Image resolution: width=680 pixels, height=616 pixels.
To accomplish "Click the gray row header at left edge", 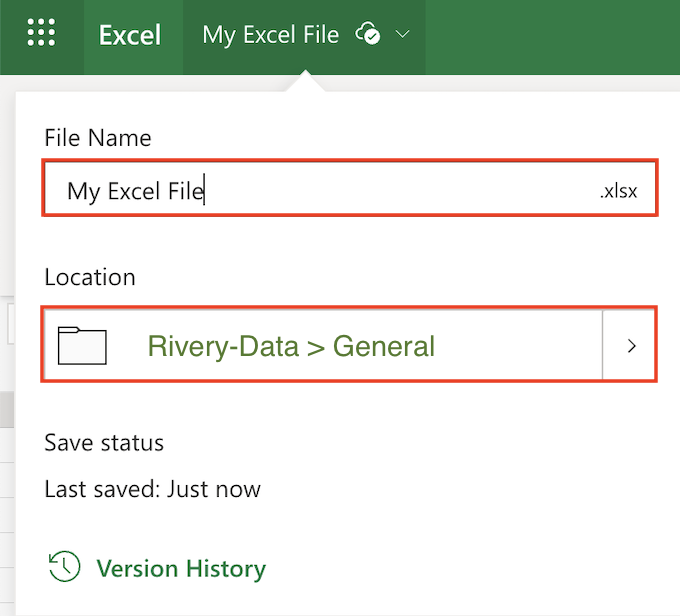I will pos(7,409).
